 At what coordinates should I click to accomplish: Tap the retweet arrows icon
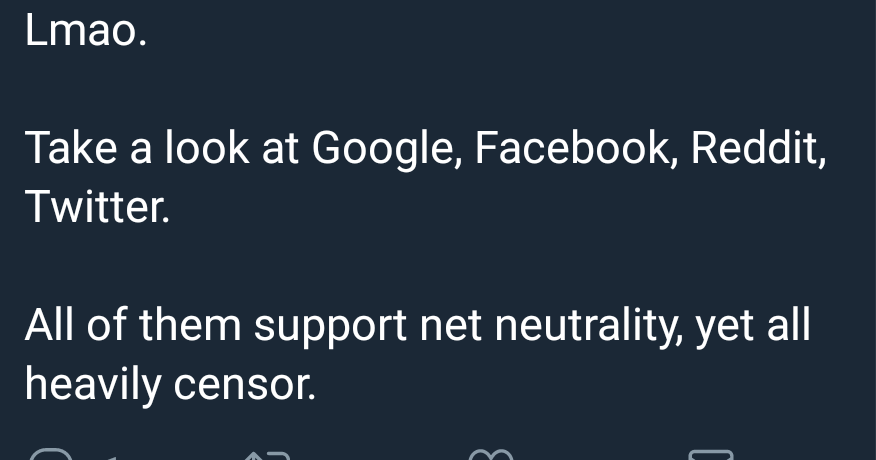267,455
